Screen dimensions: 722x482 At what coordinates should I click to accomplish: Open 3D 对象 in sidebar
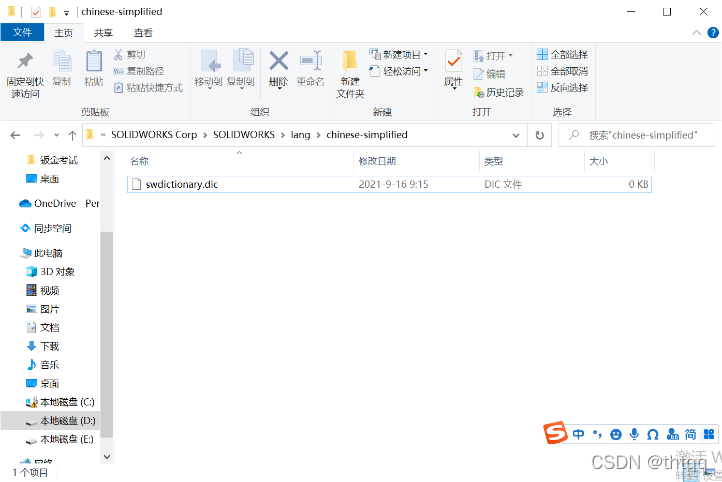click(50, 272)
